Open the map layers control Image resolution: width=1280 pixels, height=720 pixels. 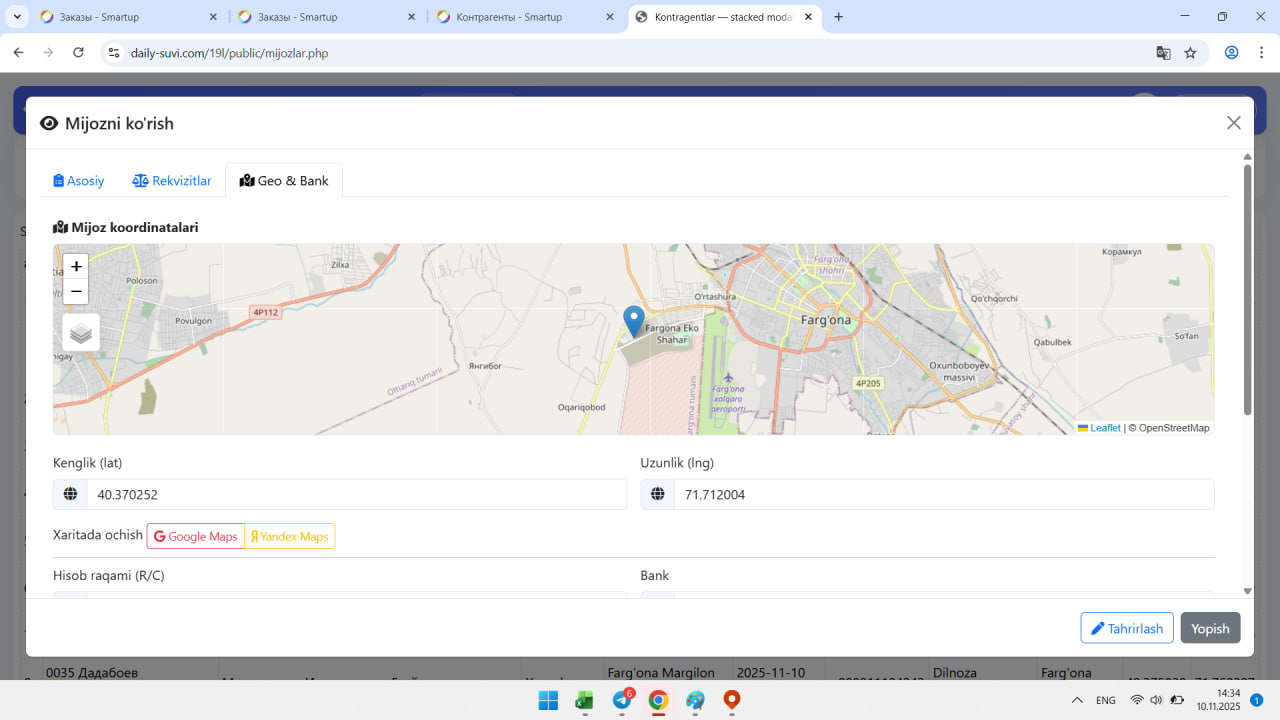[81, 333]
